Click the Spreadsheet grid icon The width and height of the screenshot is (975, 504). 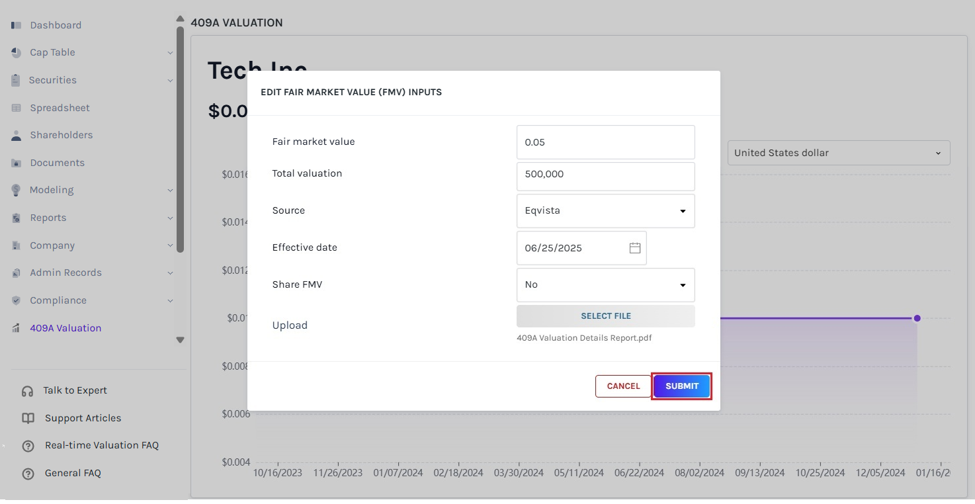point(16,108)
